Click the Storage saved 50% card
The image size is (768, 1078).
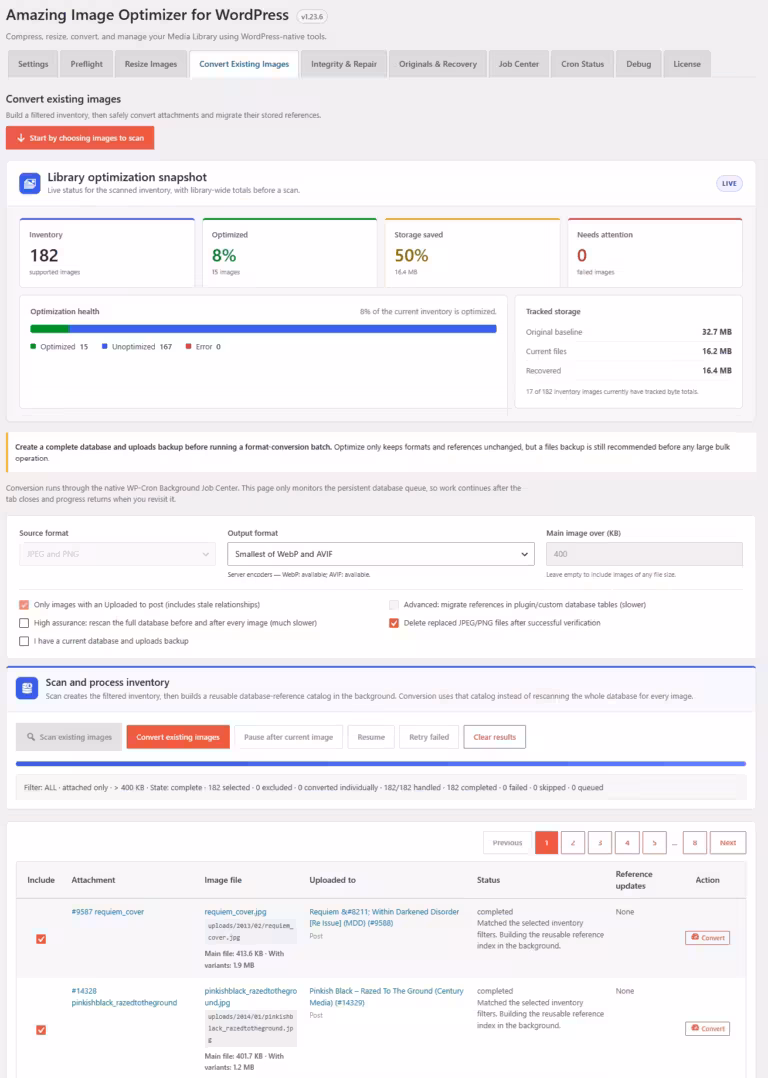[x=472, y=252]
